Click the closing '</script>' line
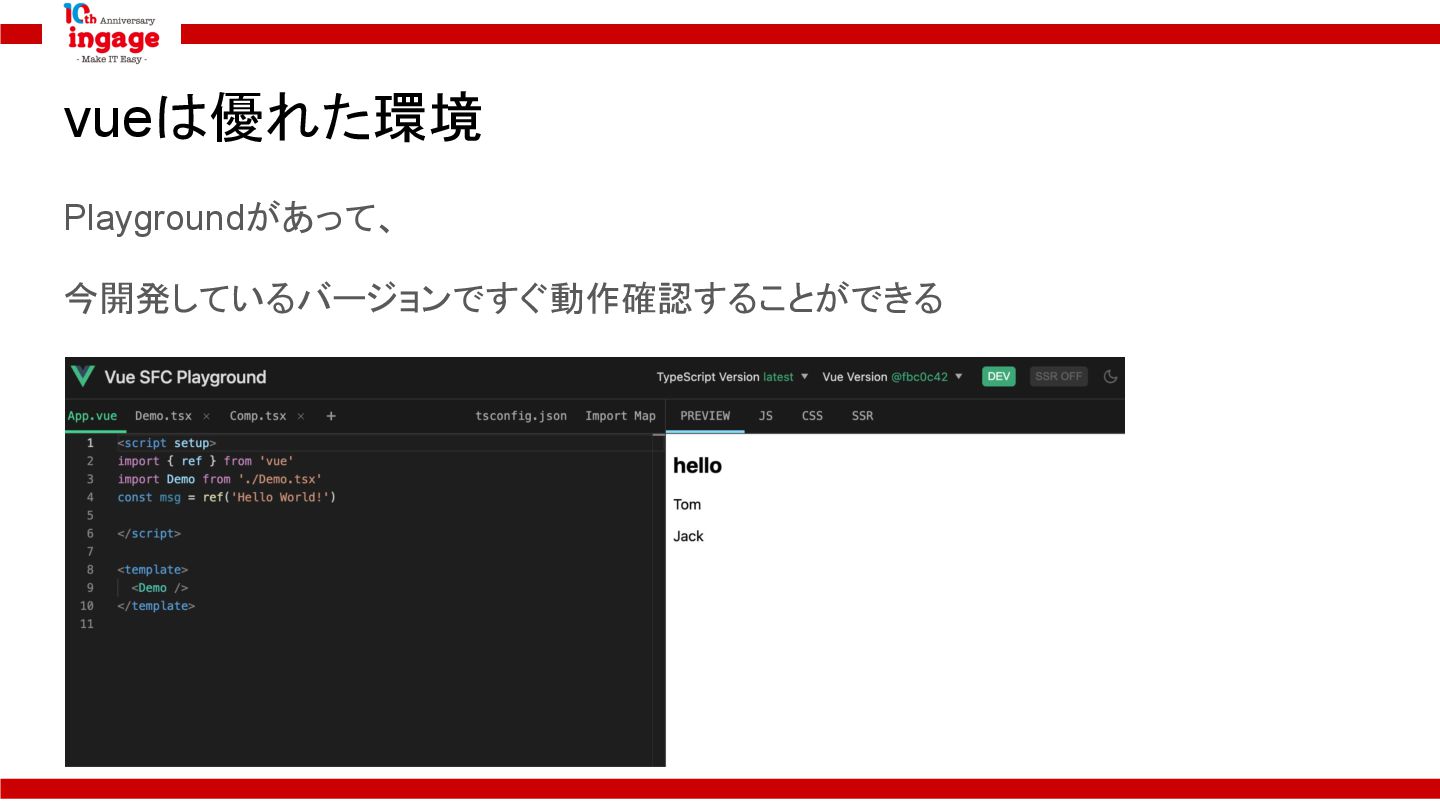1440x810 pixels. (149, 534)
